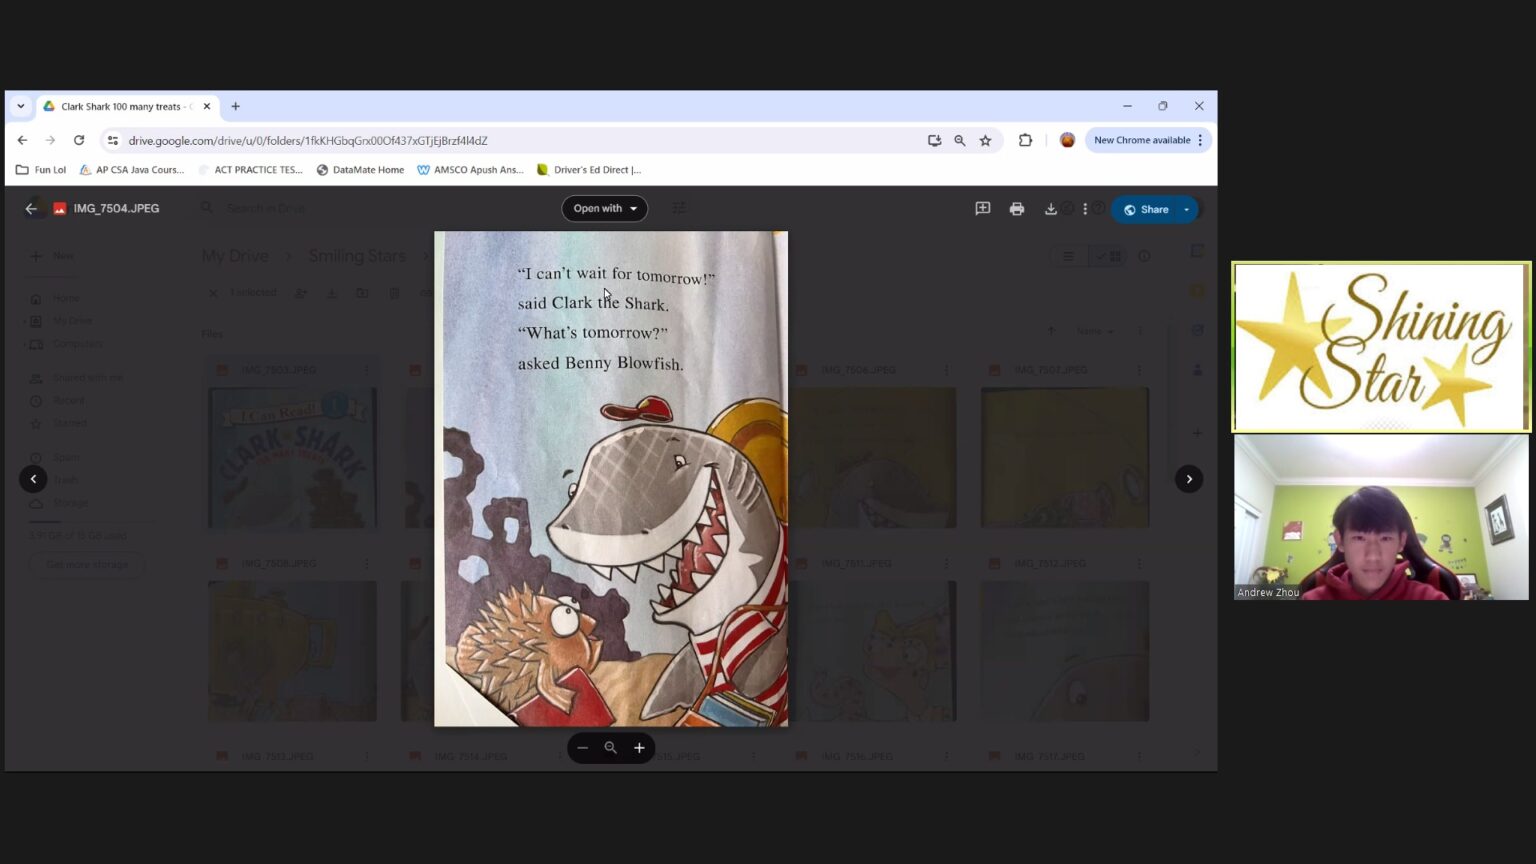This screenshot has width=1536, height=864.
Task: Open the 'Open with' dropdown
Action: (x=605, y=209)
